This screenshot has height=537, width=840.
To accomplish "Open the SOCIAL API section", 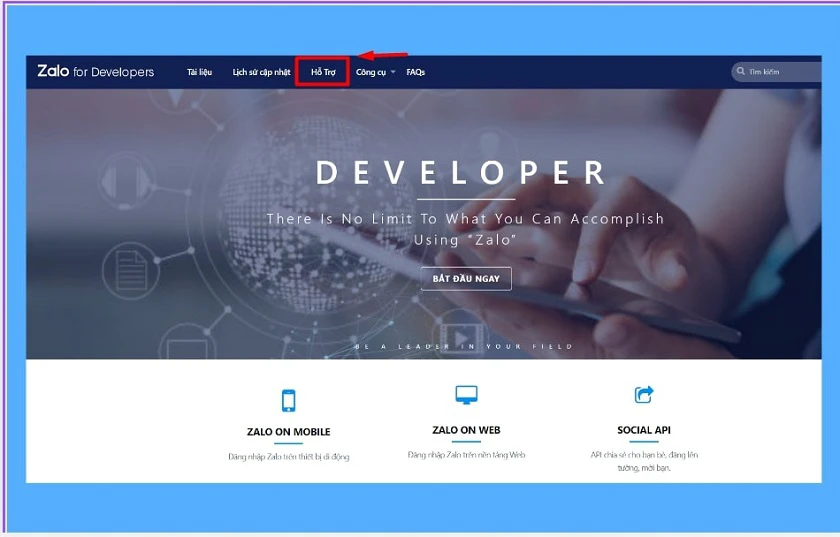I will click(x=644, y=430).
